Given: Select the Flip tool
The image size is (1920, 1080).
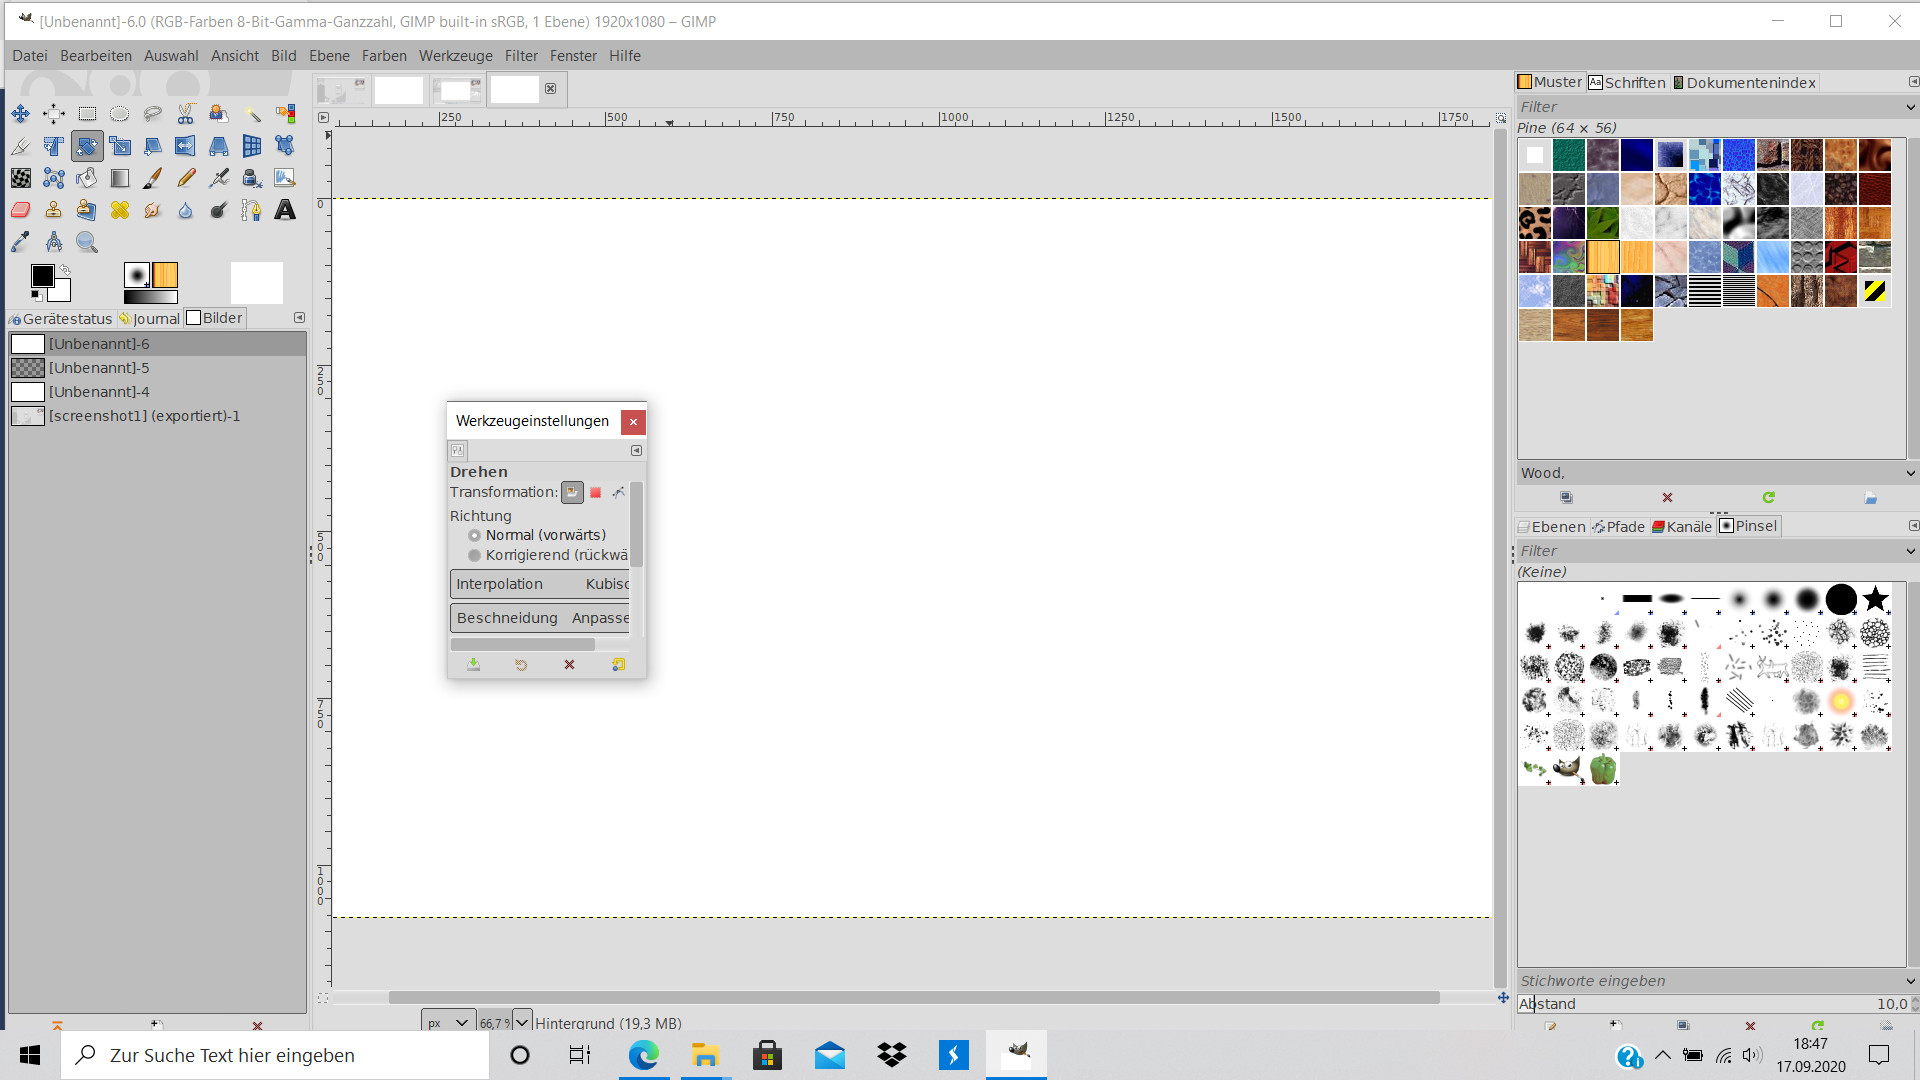Looking at the screenshot, I should coord(186,146).
